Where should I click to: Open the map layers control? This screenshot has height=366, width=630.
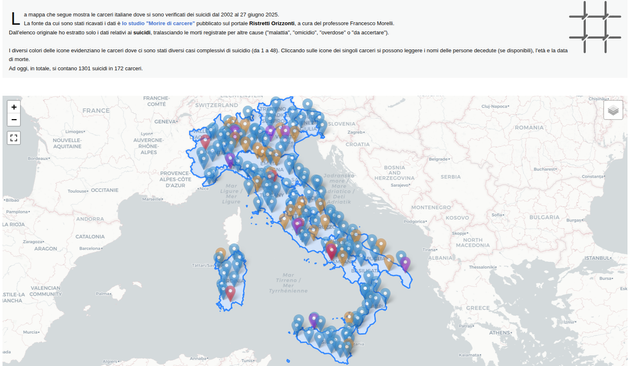tap(613, 110)
